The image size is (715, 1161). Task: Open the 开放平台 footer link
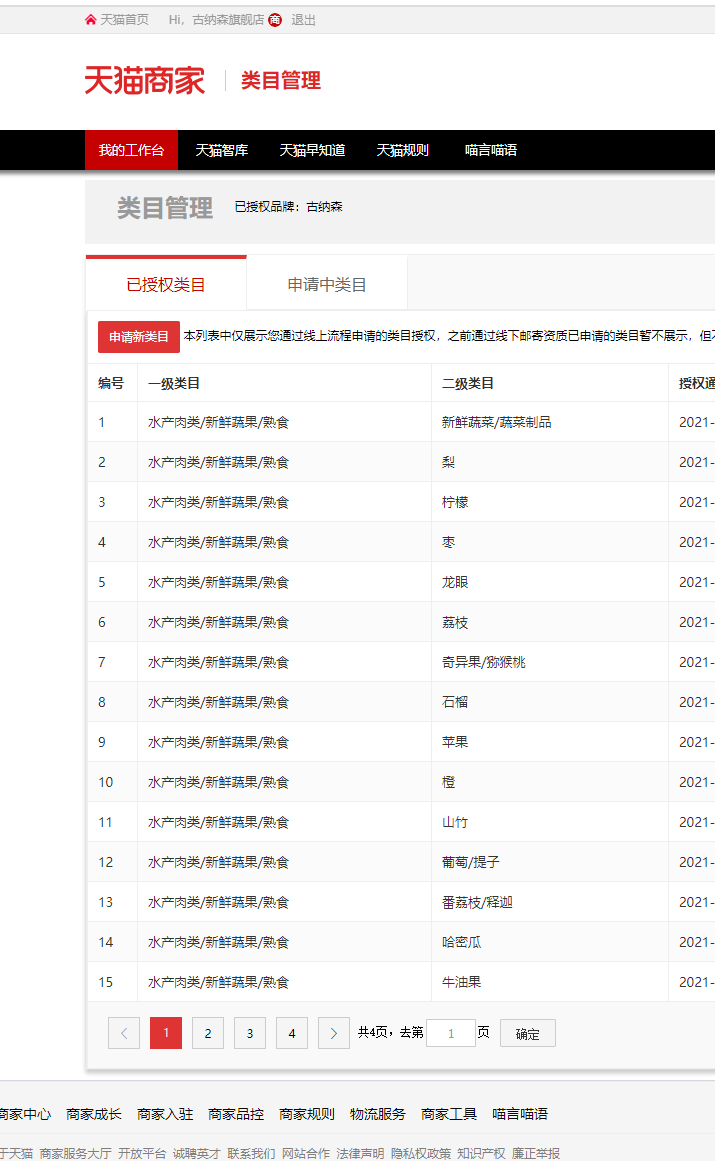(x=142, y=1154)
